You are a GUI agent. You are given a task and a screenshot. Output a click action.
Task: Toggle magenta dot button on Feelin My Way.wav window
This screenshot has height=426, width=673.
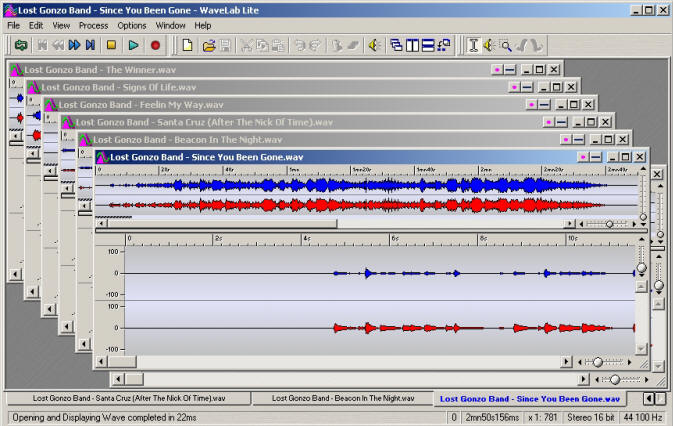click(531, 104)
